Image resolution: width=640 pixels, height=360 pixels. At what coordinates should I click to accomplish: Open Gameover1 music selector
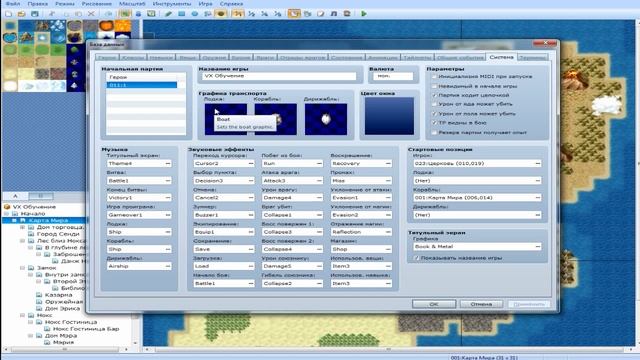click(139, 215)
